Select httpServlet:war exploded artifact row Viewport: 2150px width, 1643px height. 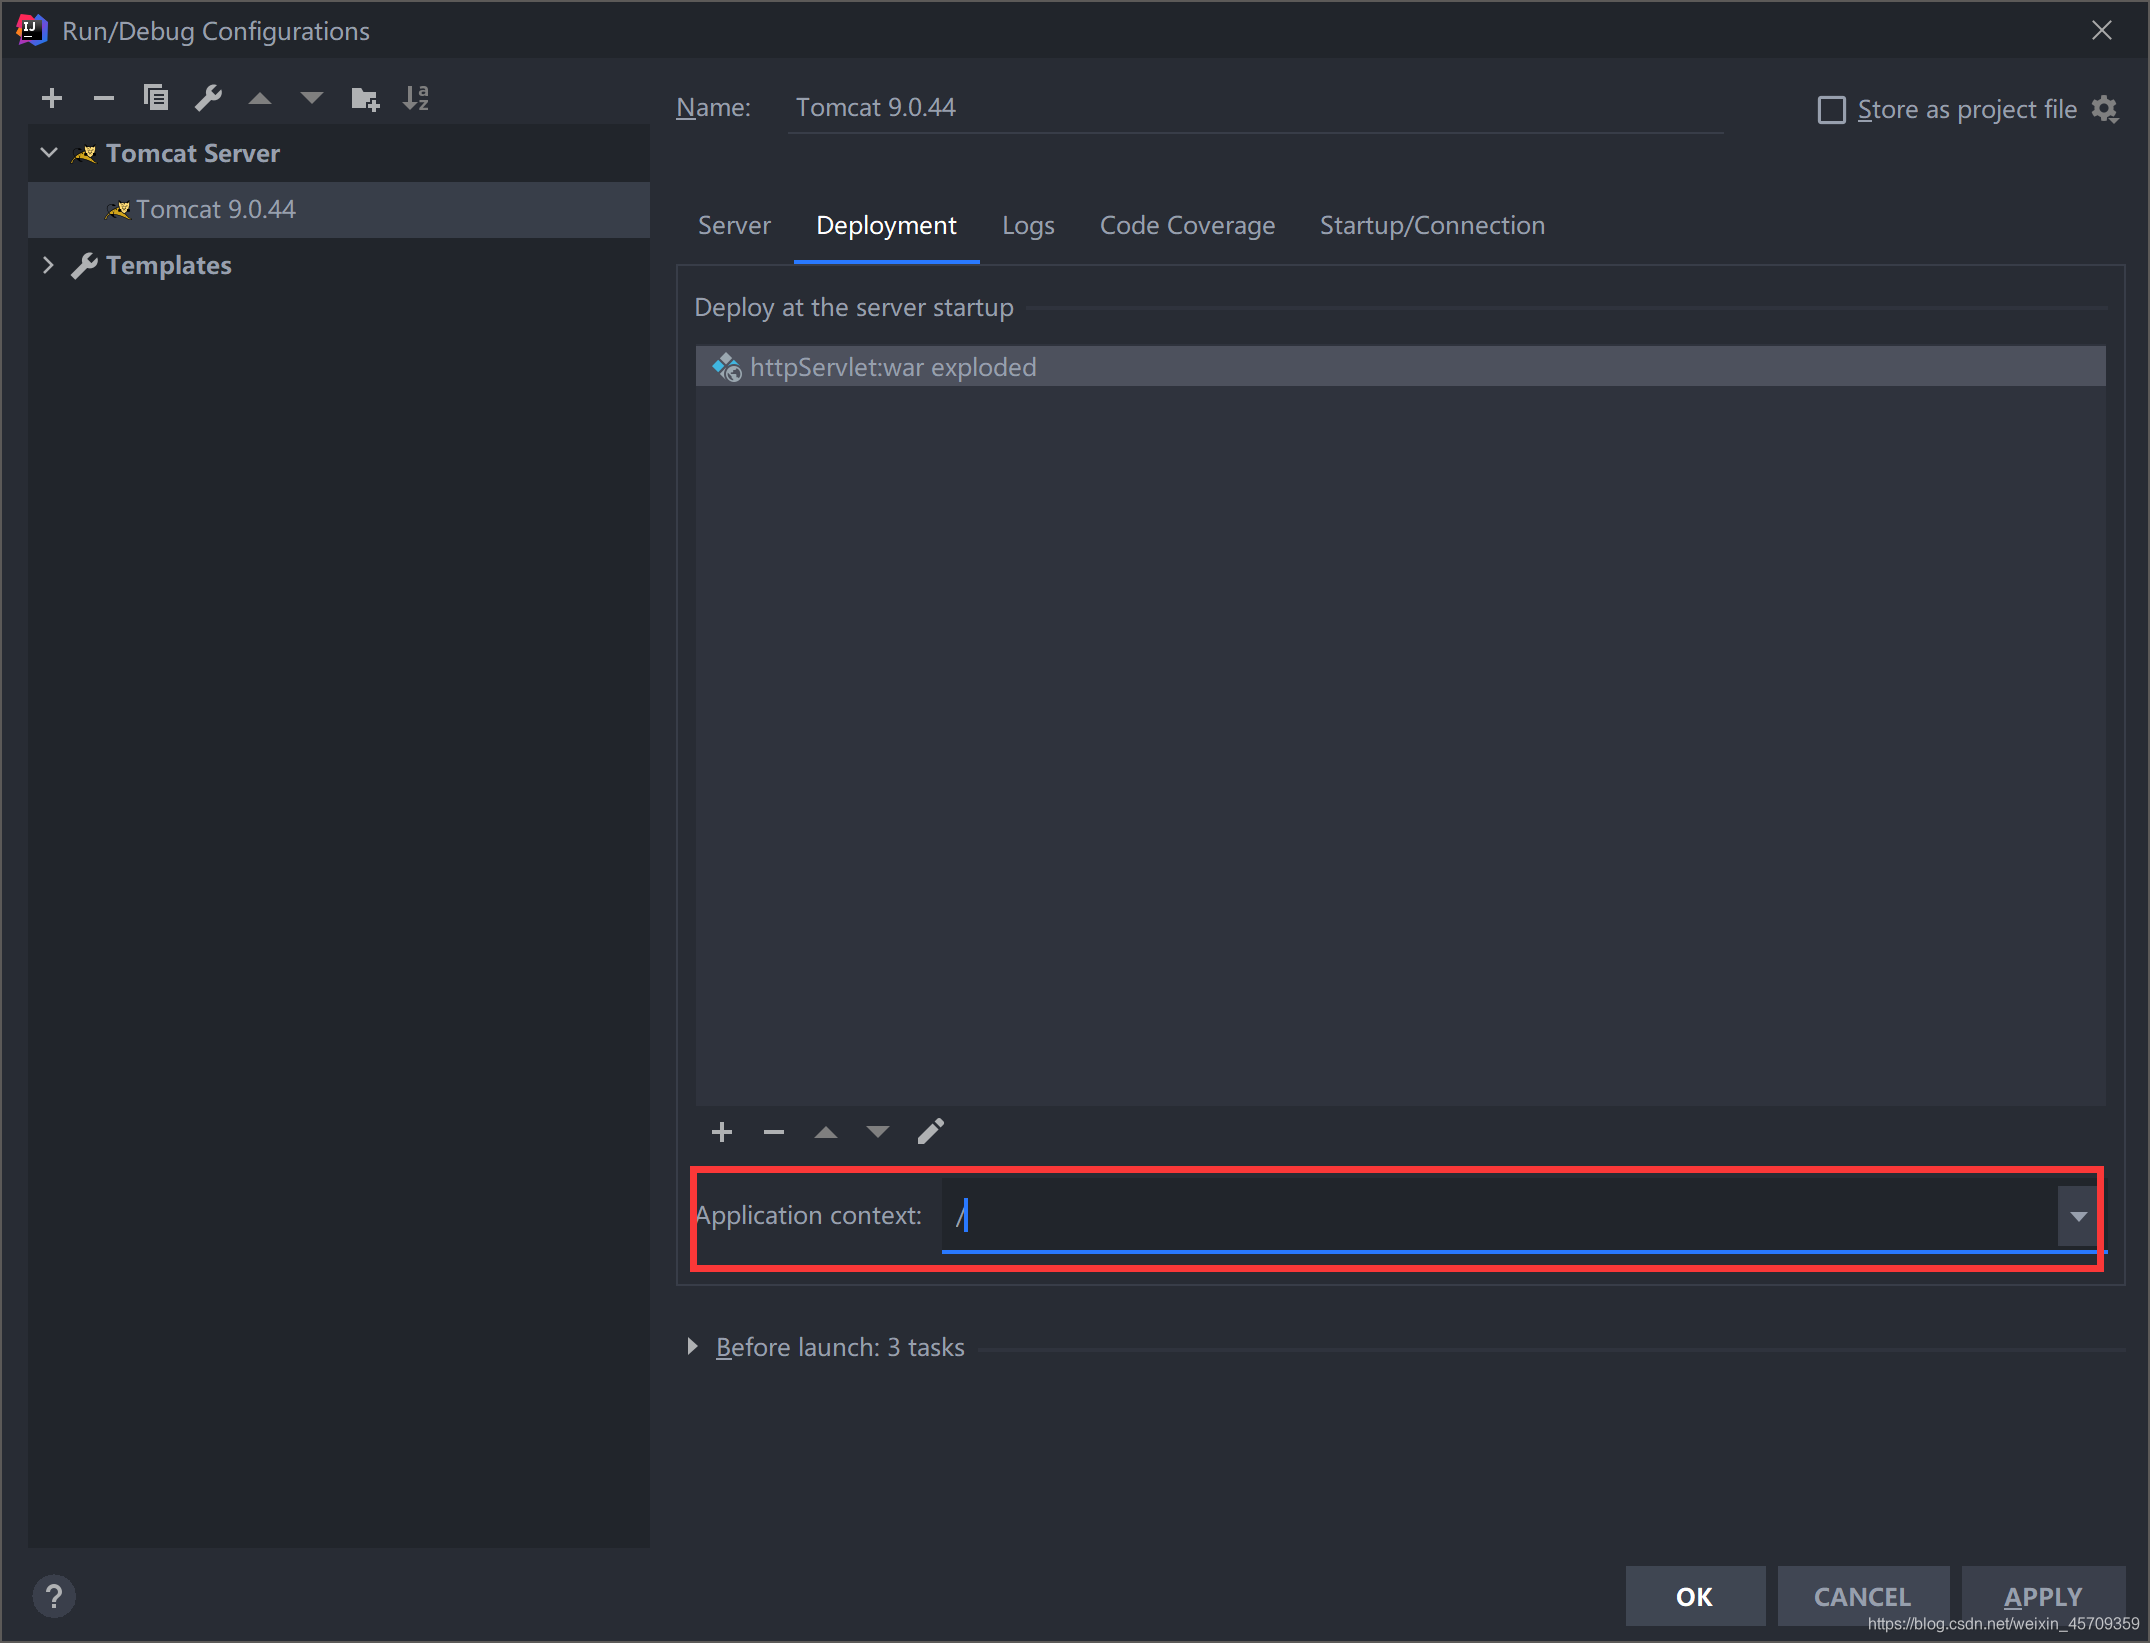click(1400, 367)
